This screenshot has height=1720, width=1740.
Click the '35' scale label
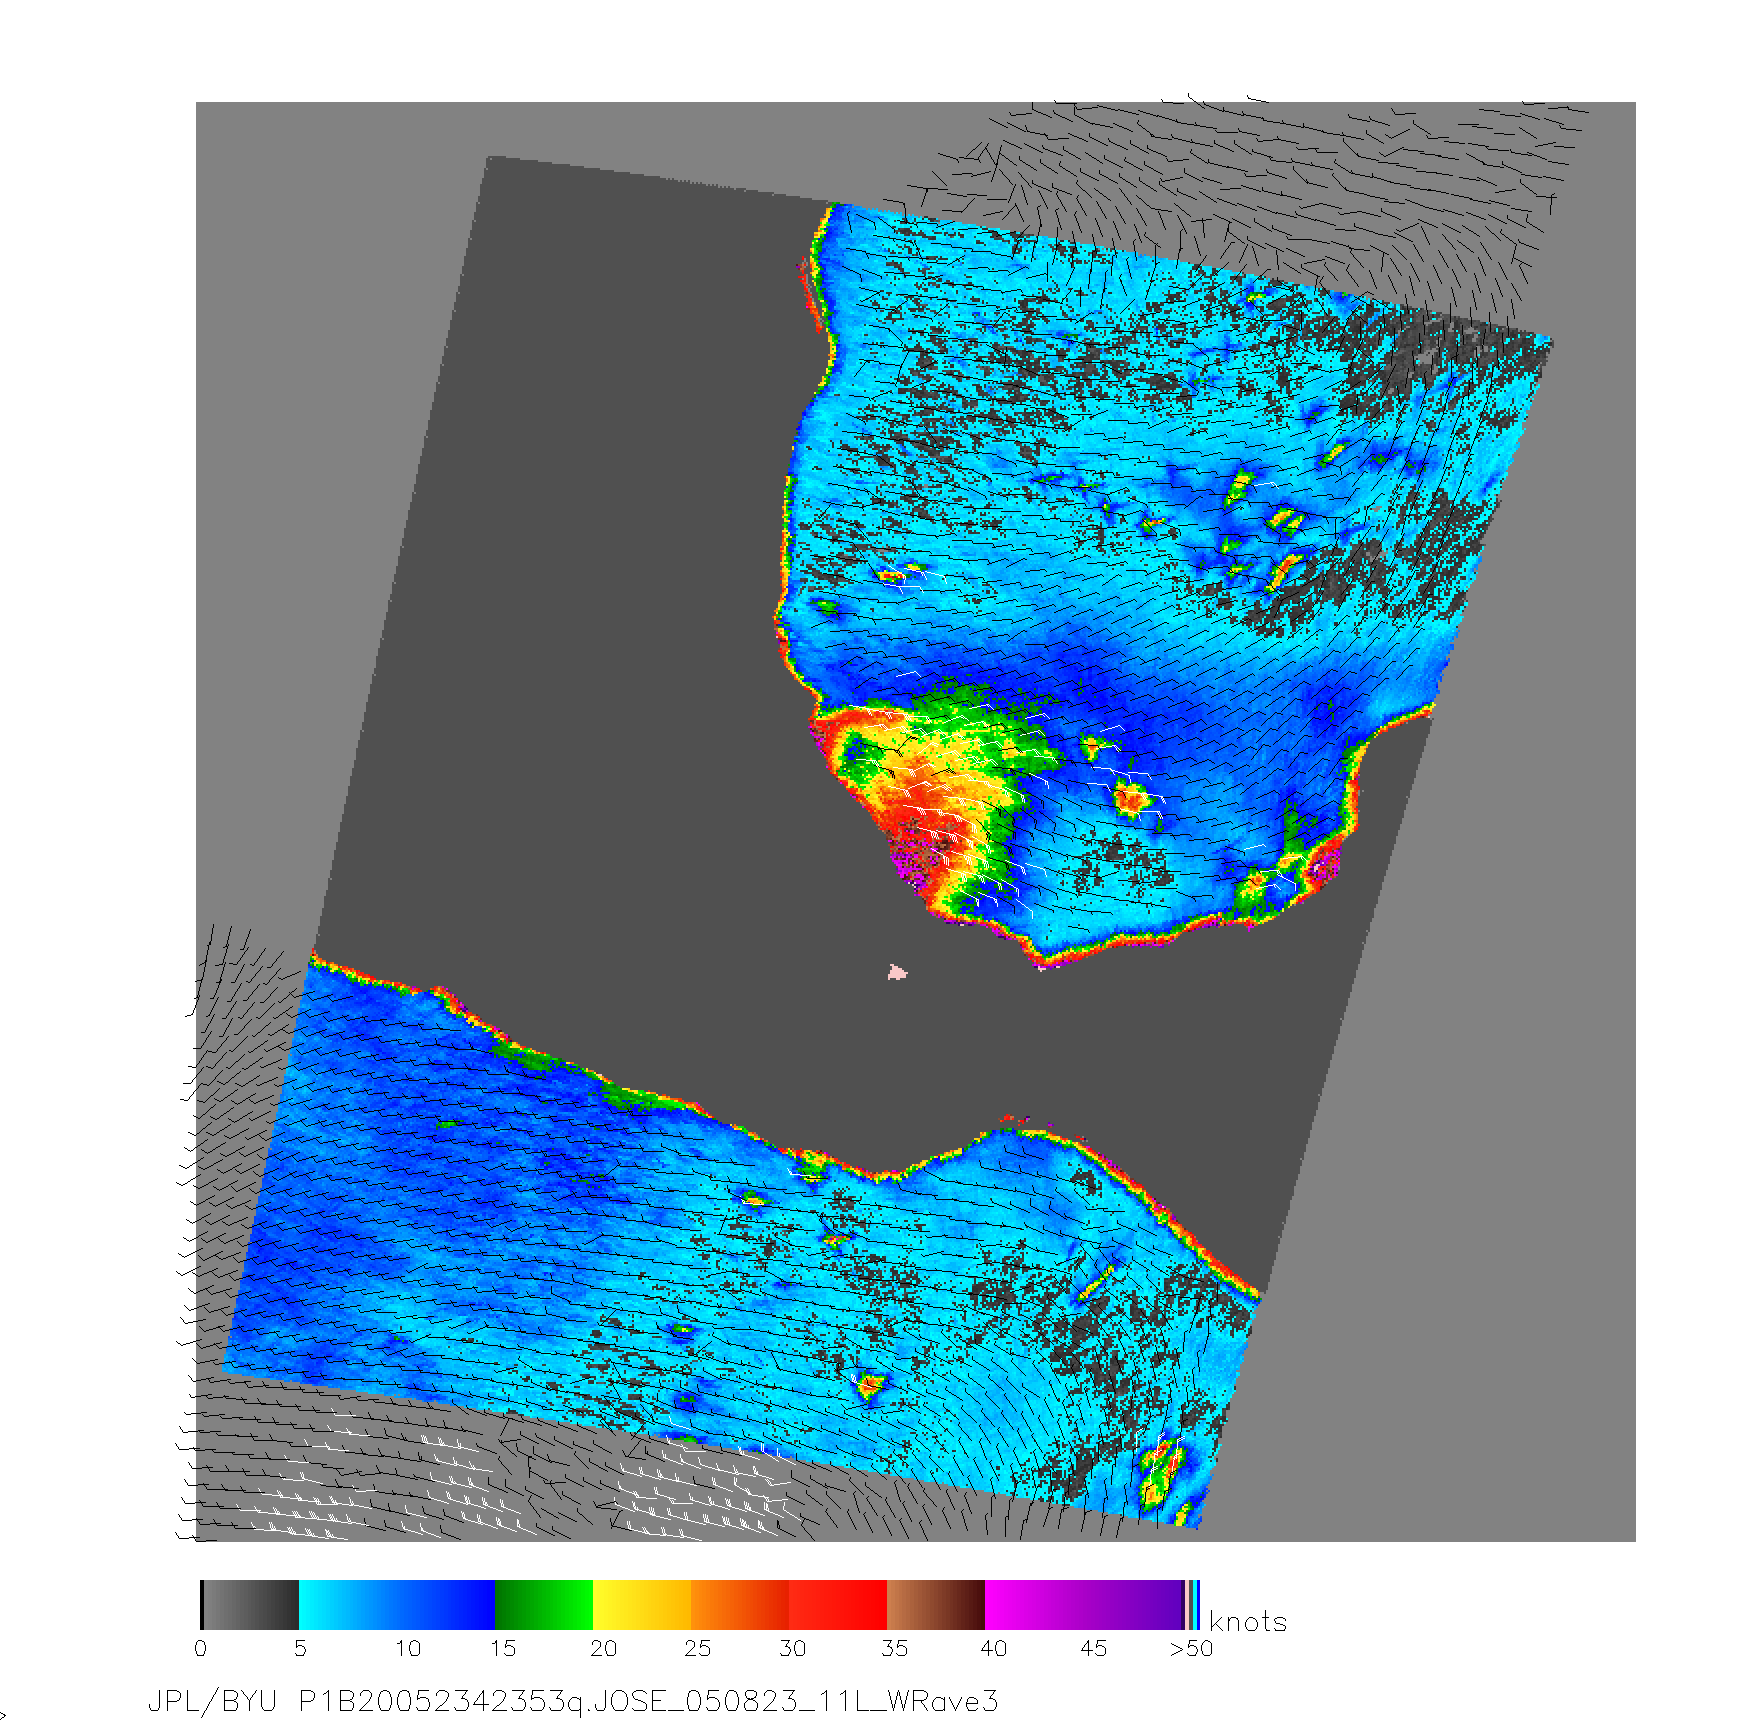[x=894, y=1648]
